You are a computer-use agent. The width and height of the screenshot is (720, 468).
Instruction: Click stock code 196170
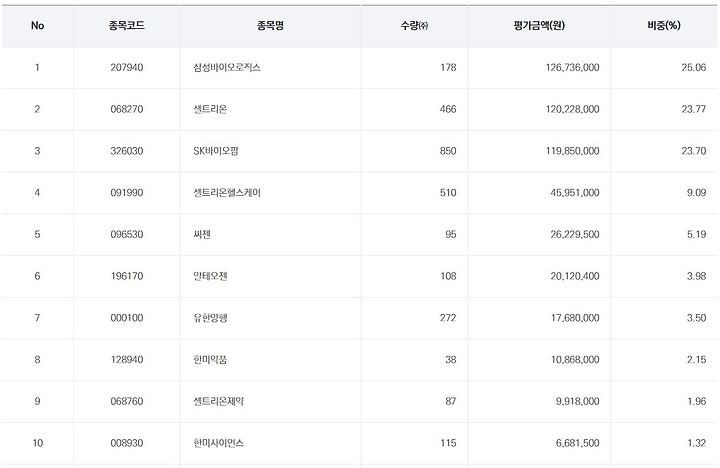click(127, 276)
